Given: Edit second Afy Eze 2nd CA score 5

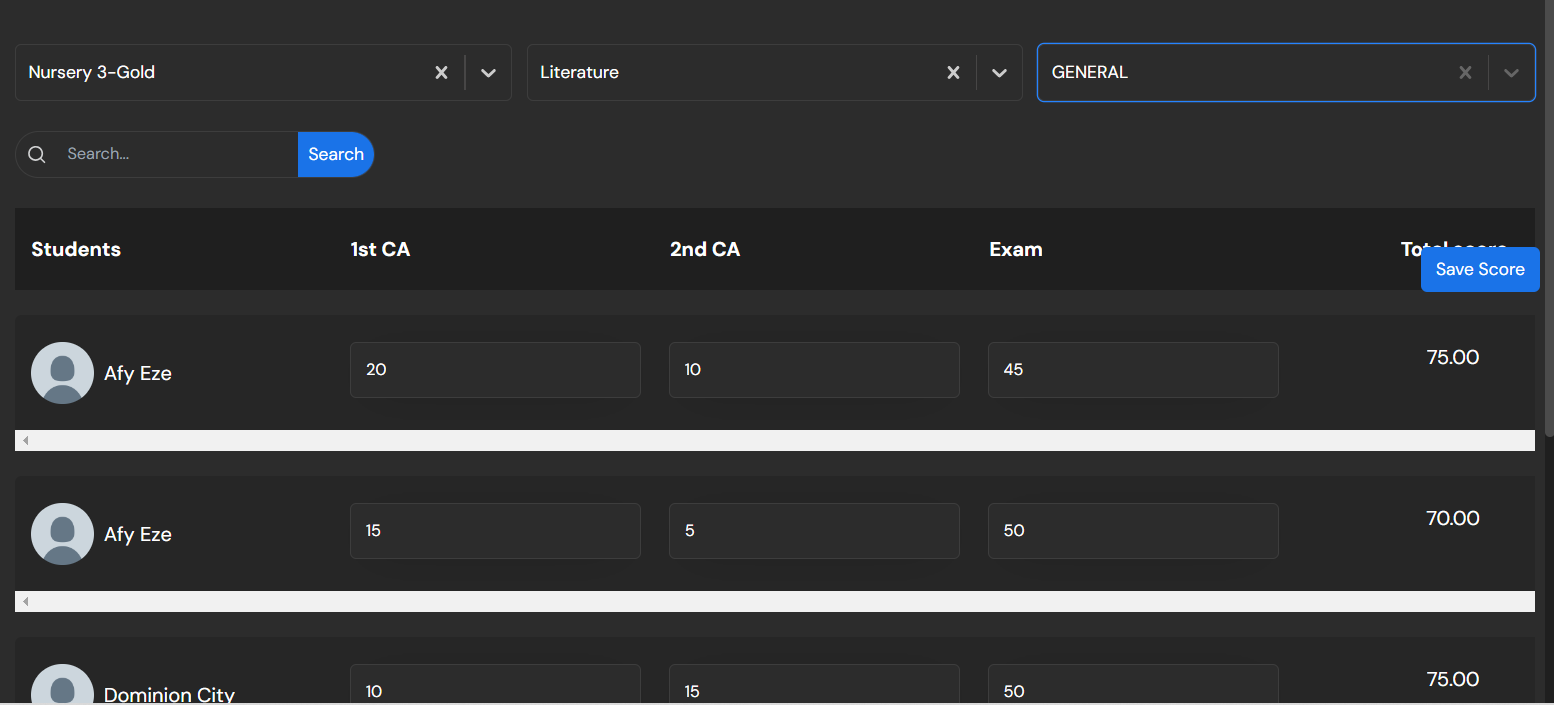Looking at the screenshot, I should click(813, 531).
